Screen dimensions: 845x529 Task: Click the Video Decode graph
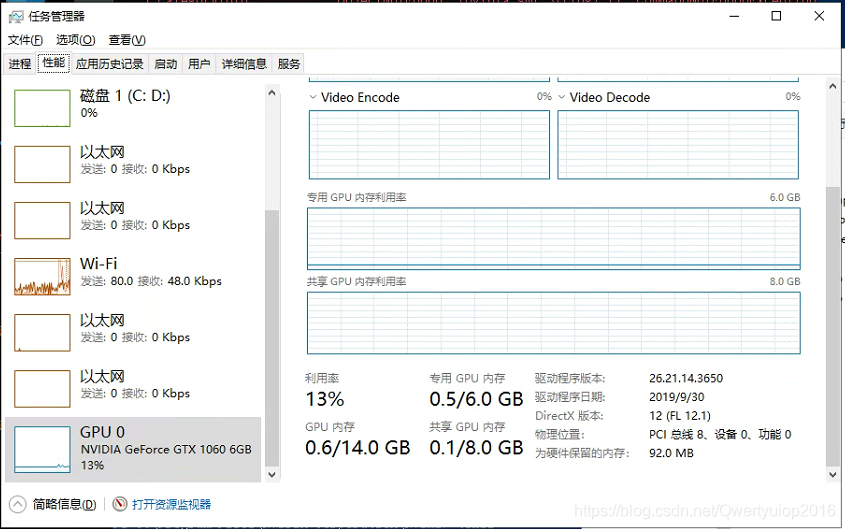pos(678,144)
